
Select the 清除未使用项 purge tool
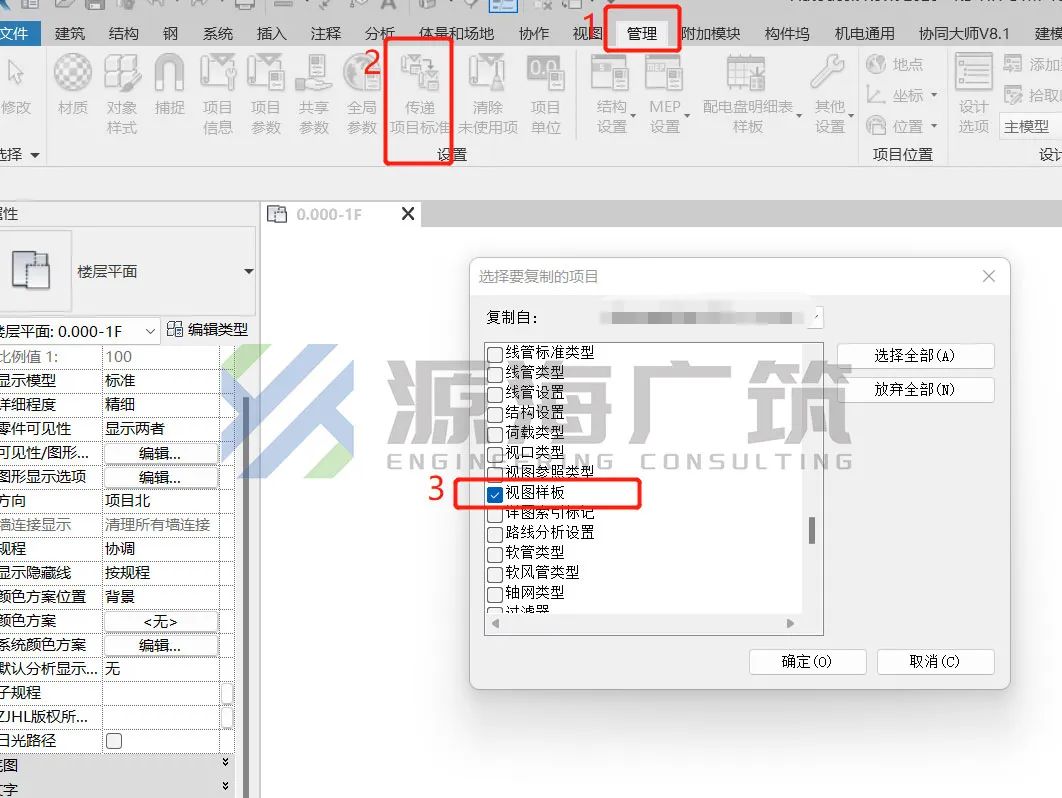(488, 95)
